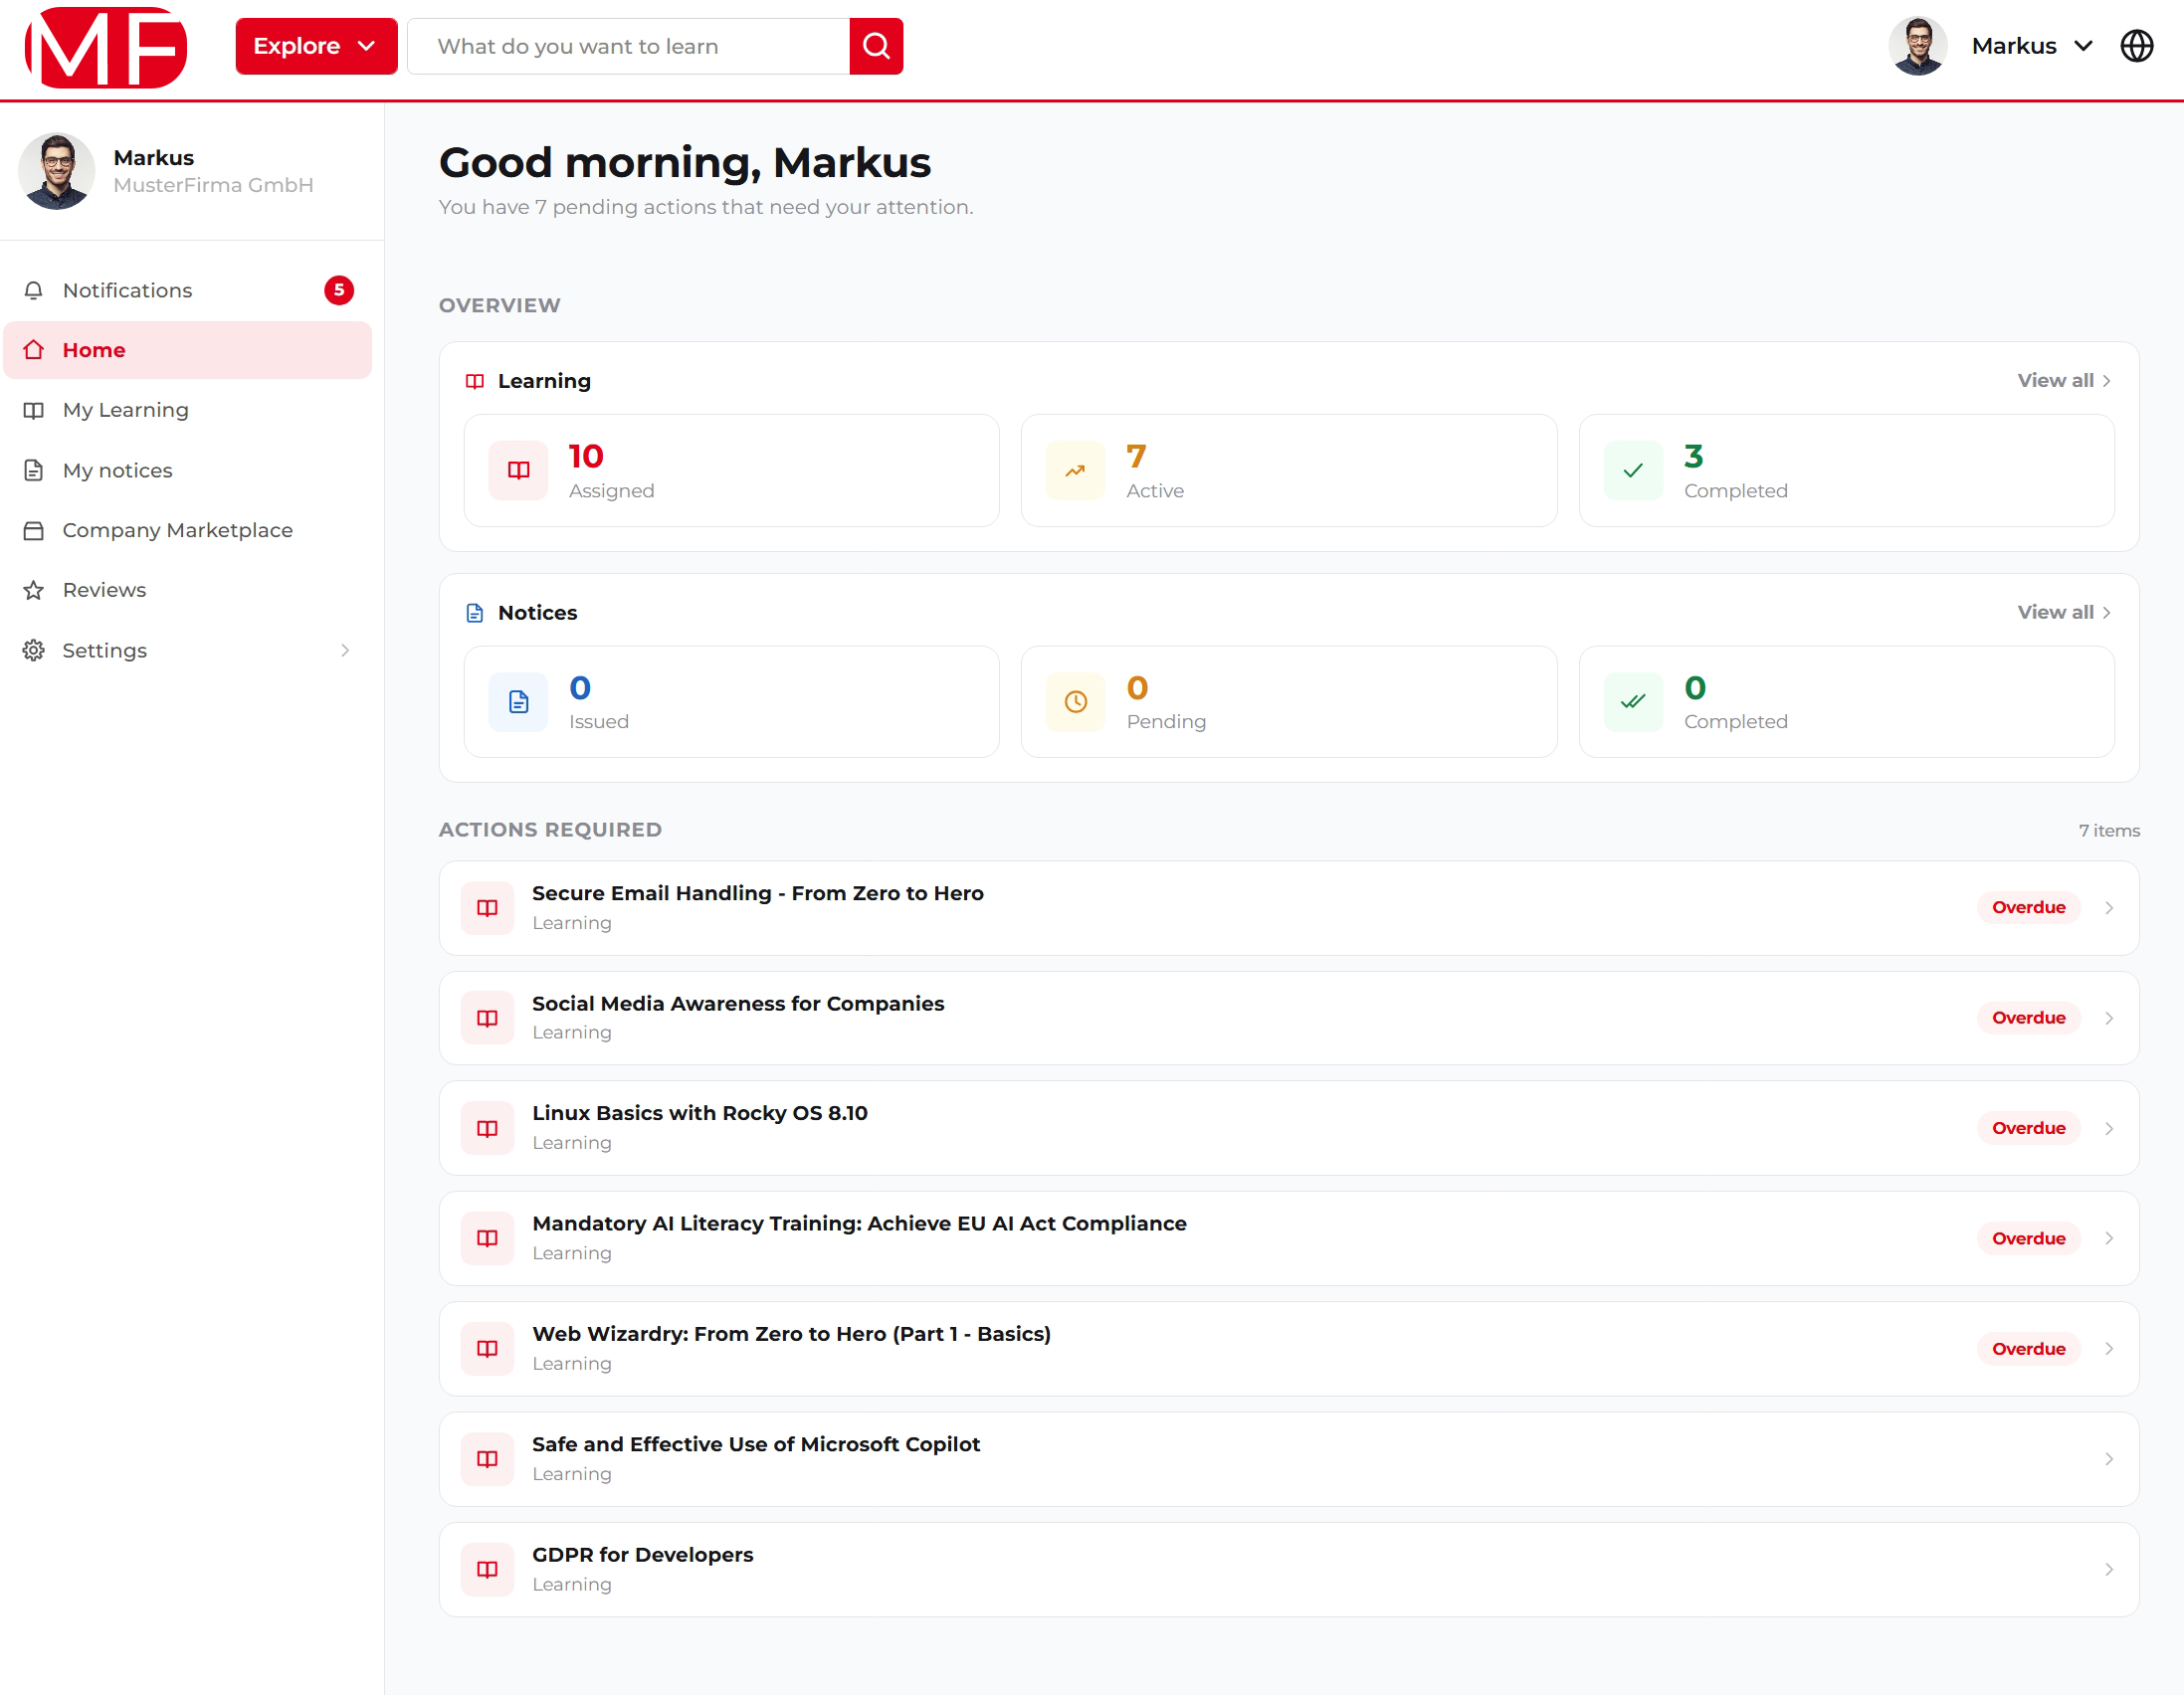Open the GDPR for Developers row chevron

(x=2108, y=1570)
